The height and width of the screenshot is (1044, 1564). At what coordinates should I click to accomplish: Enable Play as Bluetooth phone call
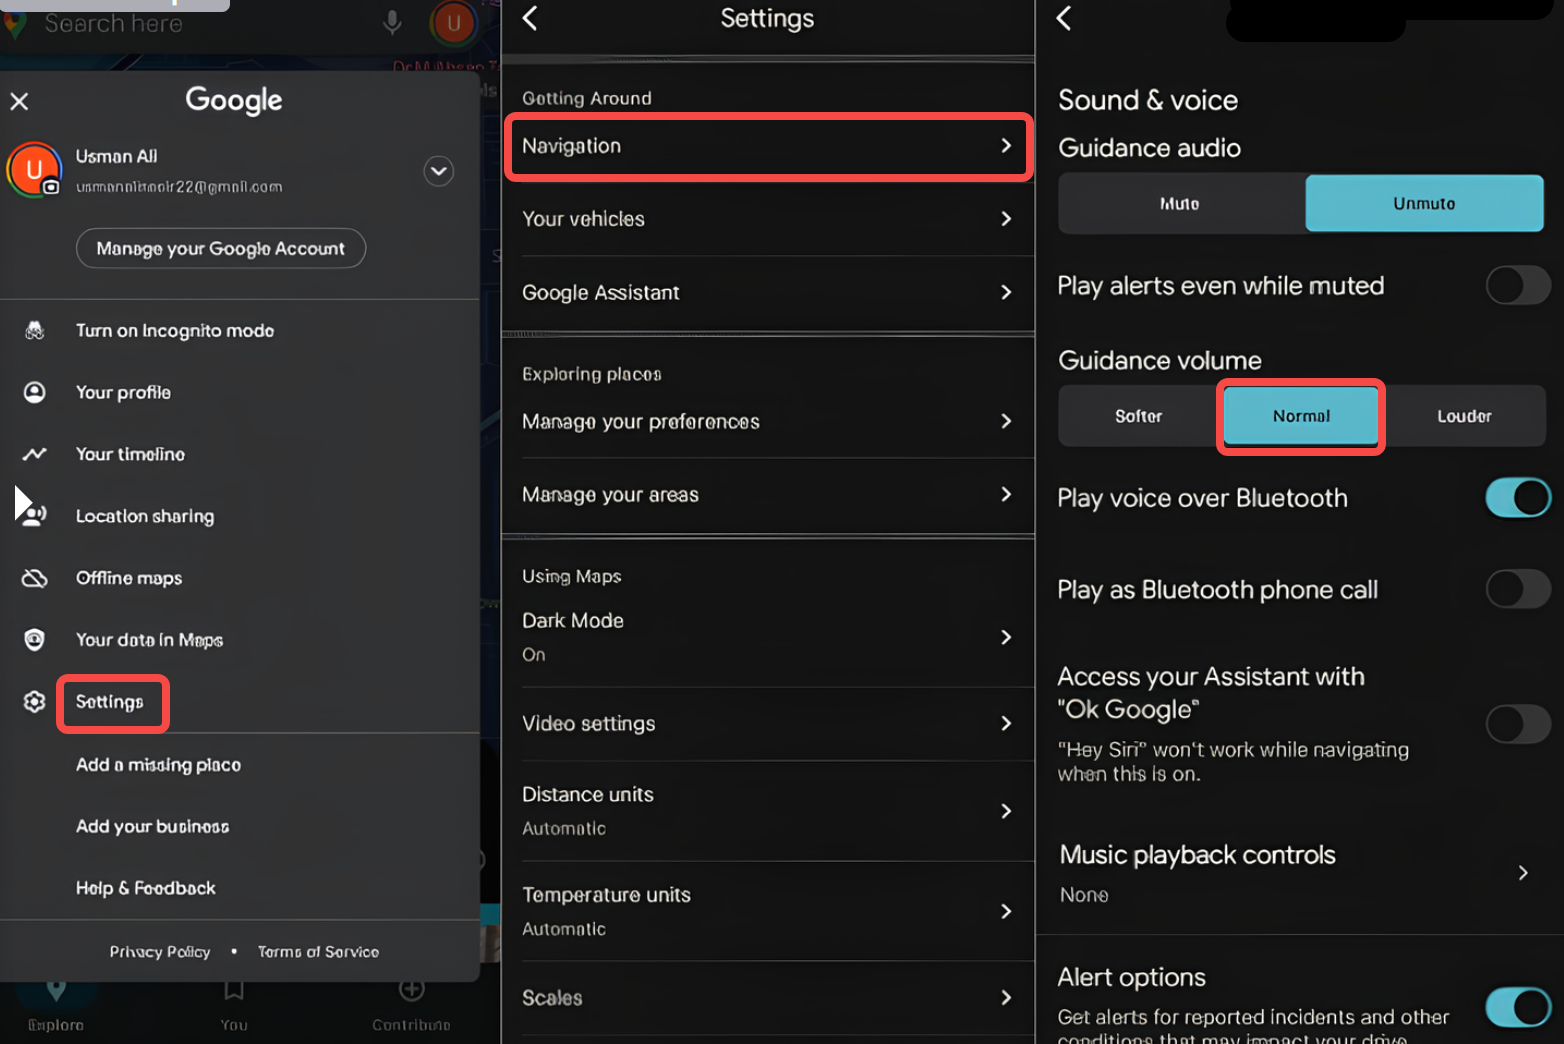point(1517,590)
